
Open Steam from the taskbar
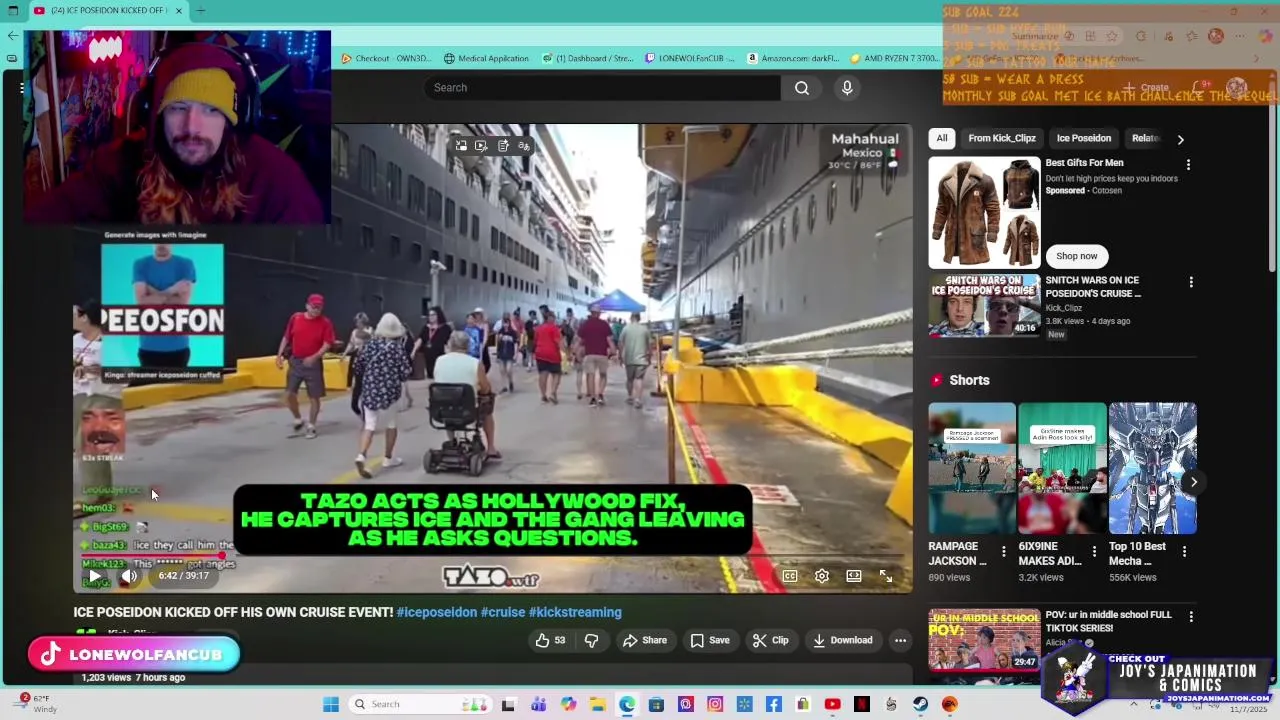[x=920, y=704]
